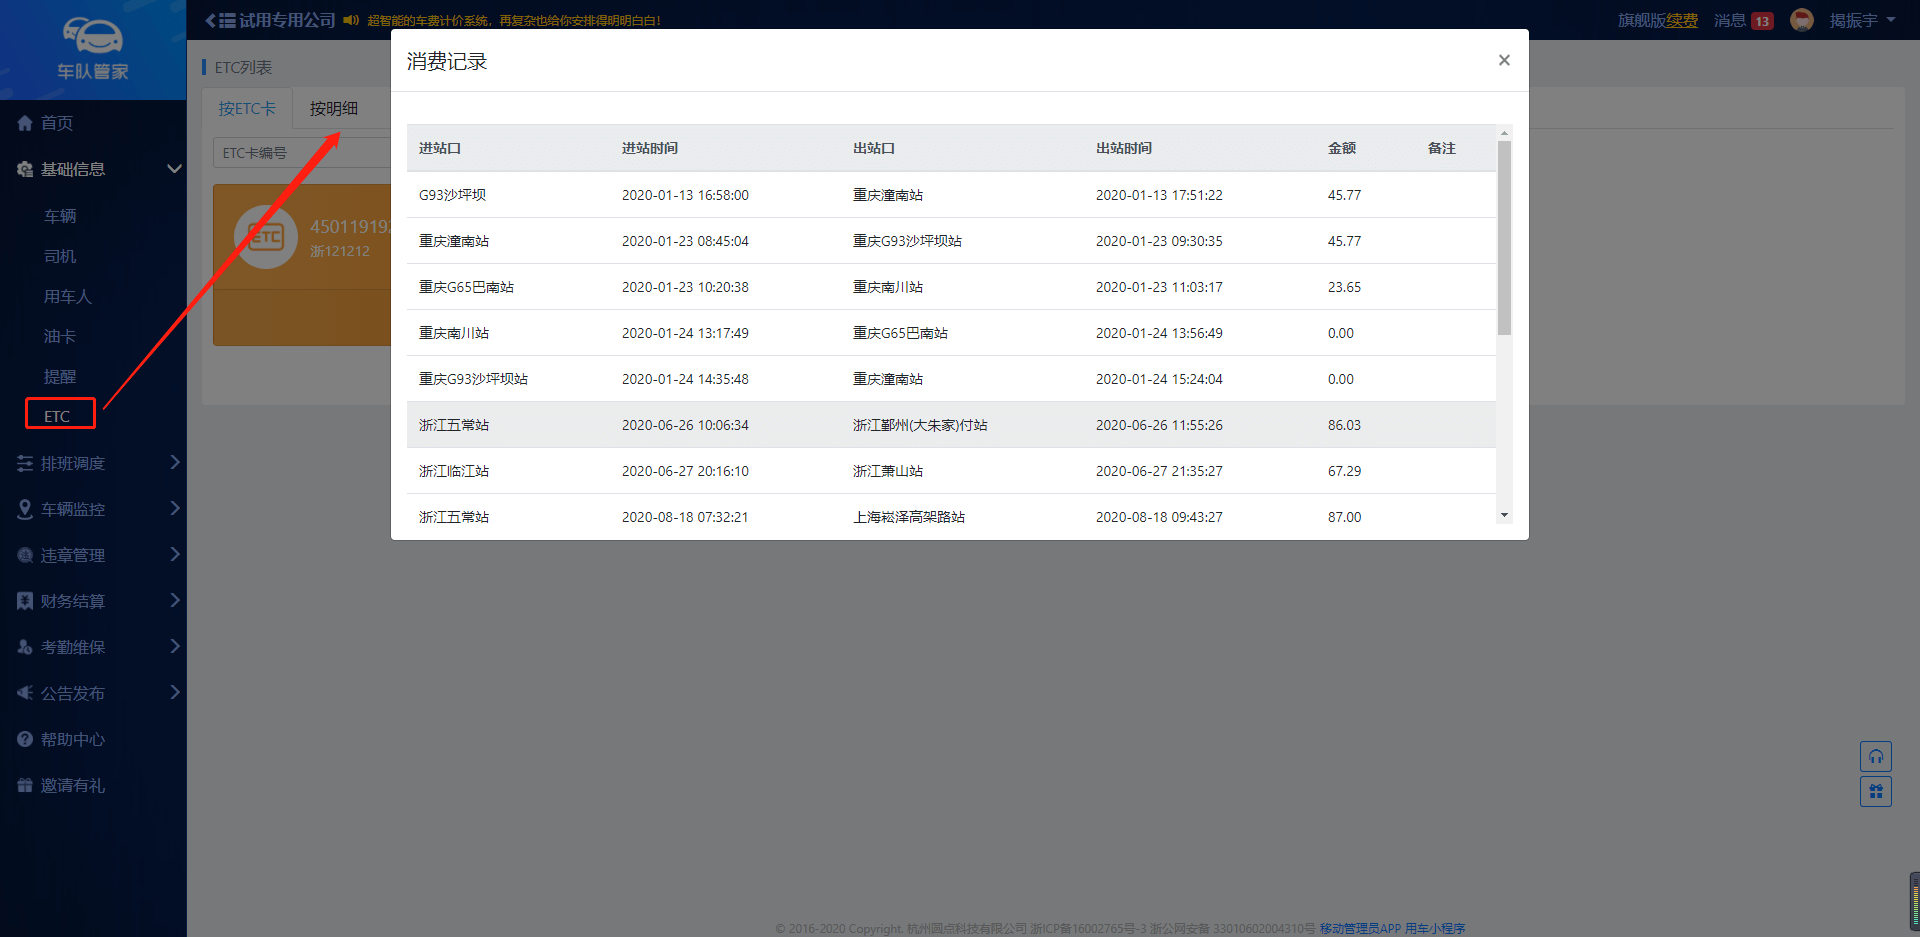The image size is (1920, 937).
Task: Click the 帮助中心 question mark icon
Action: [25, 739]
